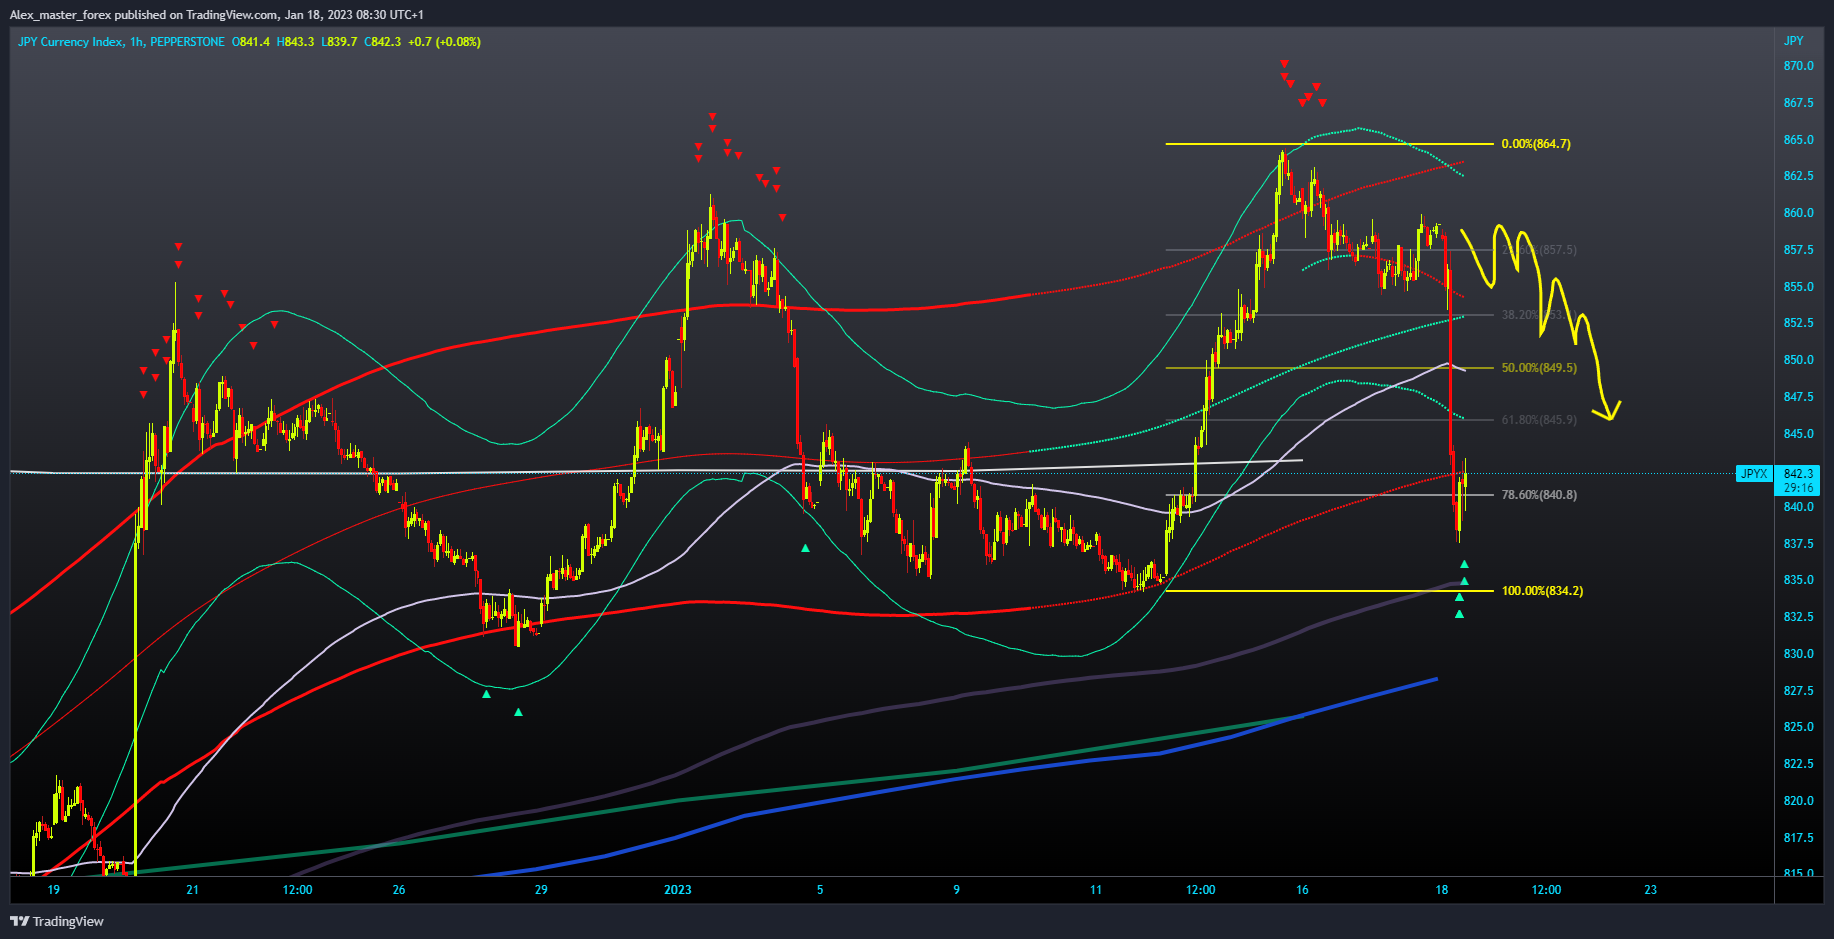Click the 16 date label on time axis
The height and width of the screenshot is (939, 1834).
[x=1302, y=890]
